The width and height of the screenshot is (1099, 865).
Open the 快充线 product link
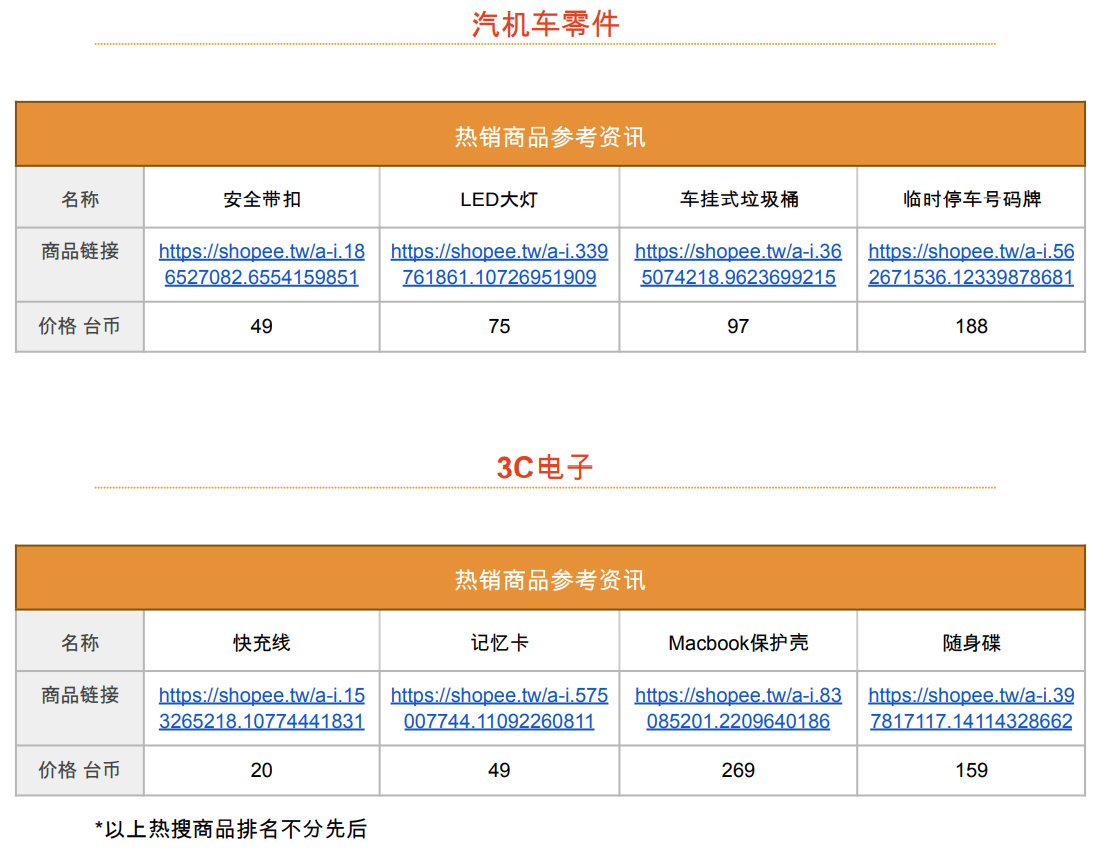click(x=262, y=708)
